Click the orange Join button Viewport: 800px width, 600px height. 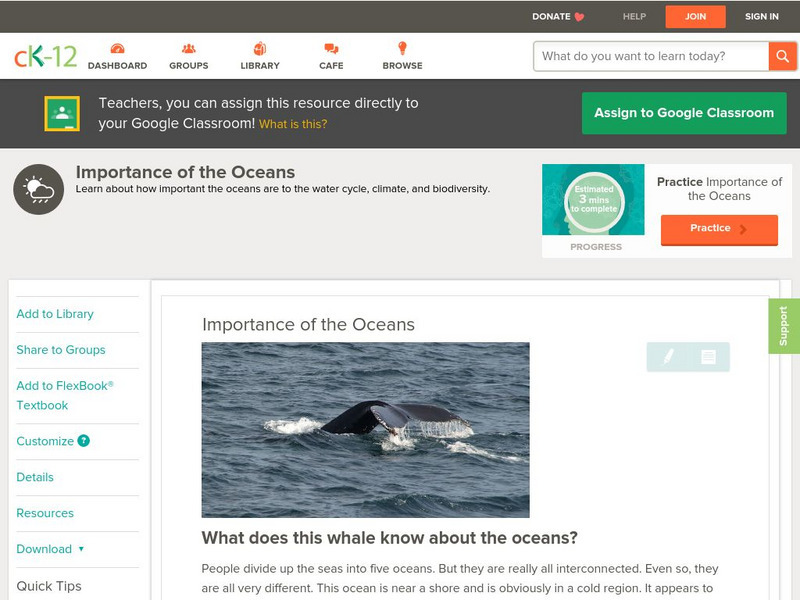(695, 17)
